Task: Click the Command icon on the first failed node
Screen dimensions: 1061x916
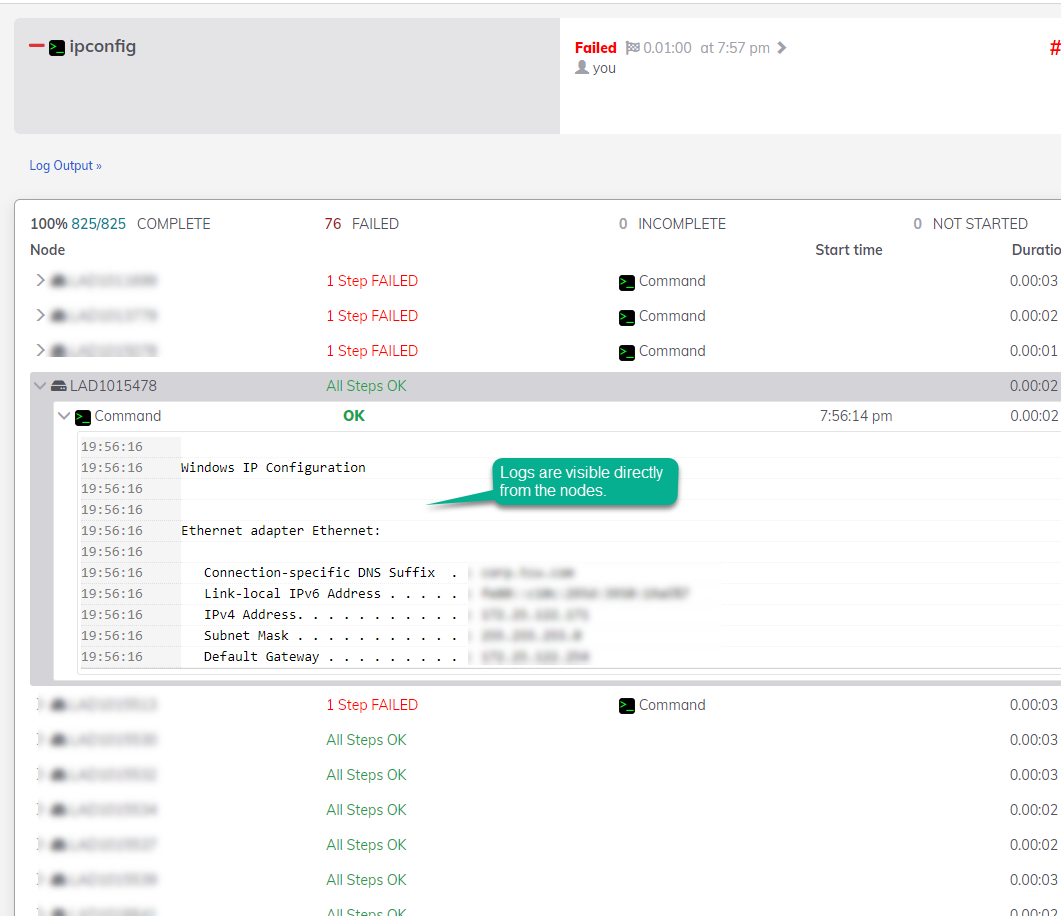Action: point(627,281)
